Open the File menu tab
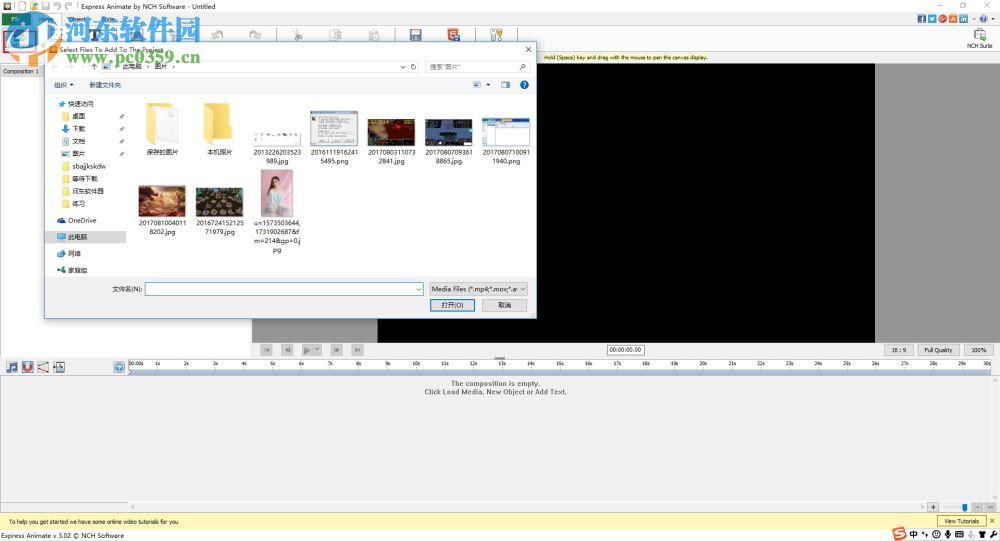Image resolution: width=1000 pixels, height=541 pixels. (x=17, y=19)
